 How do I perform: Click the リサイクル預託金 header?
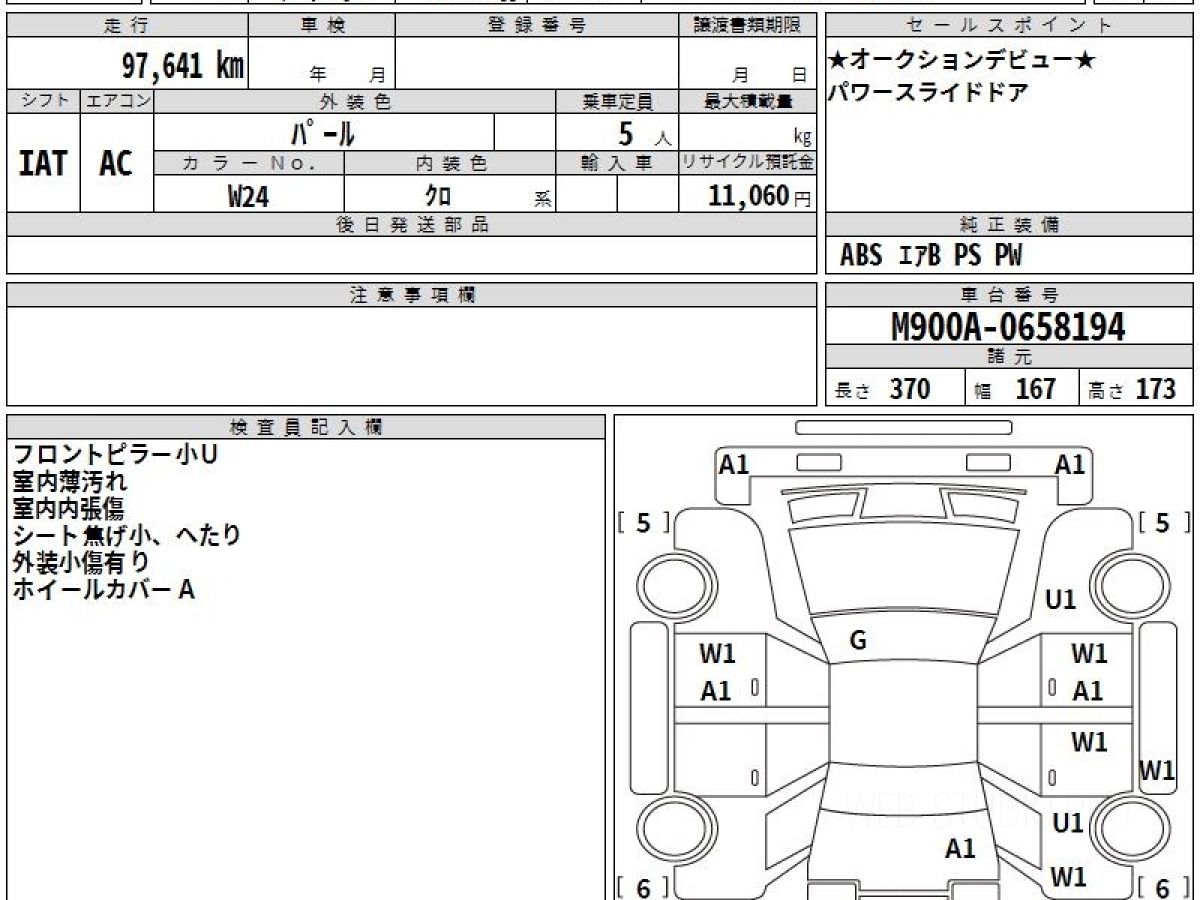747,163
